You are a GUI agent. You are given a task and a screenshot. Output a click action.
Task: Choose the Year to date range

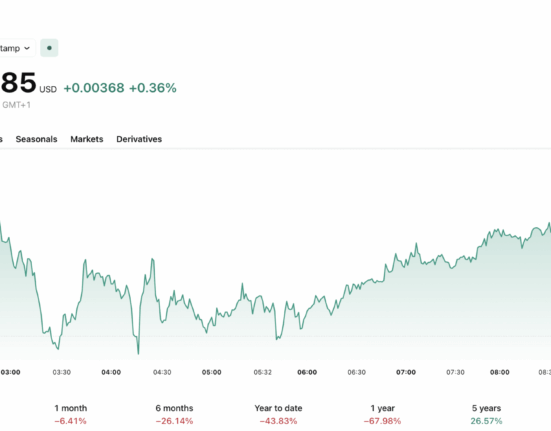pyautogui.click(x=278, y=414)
